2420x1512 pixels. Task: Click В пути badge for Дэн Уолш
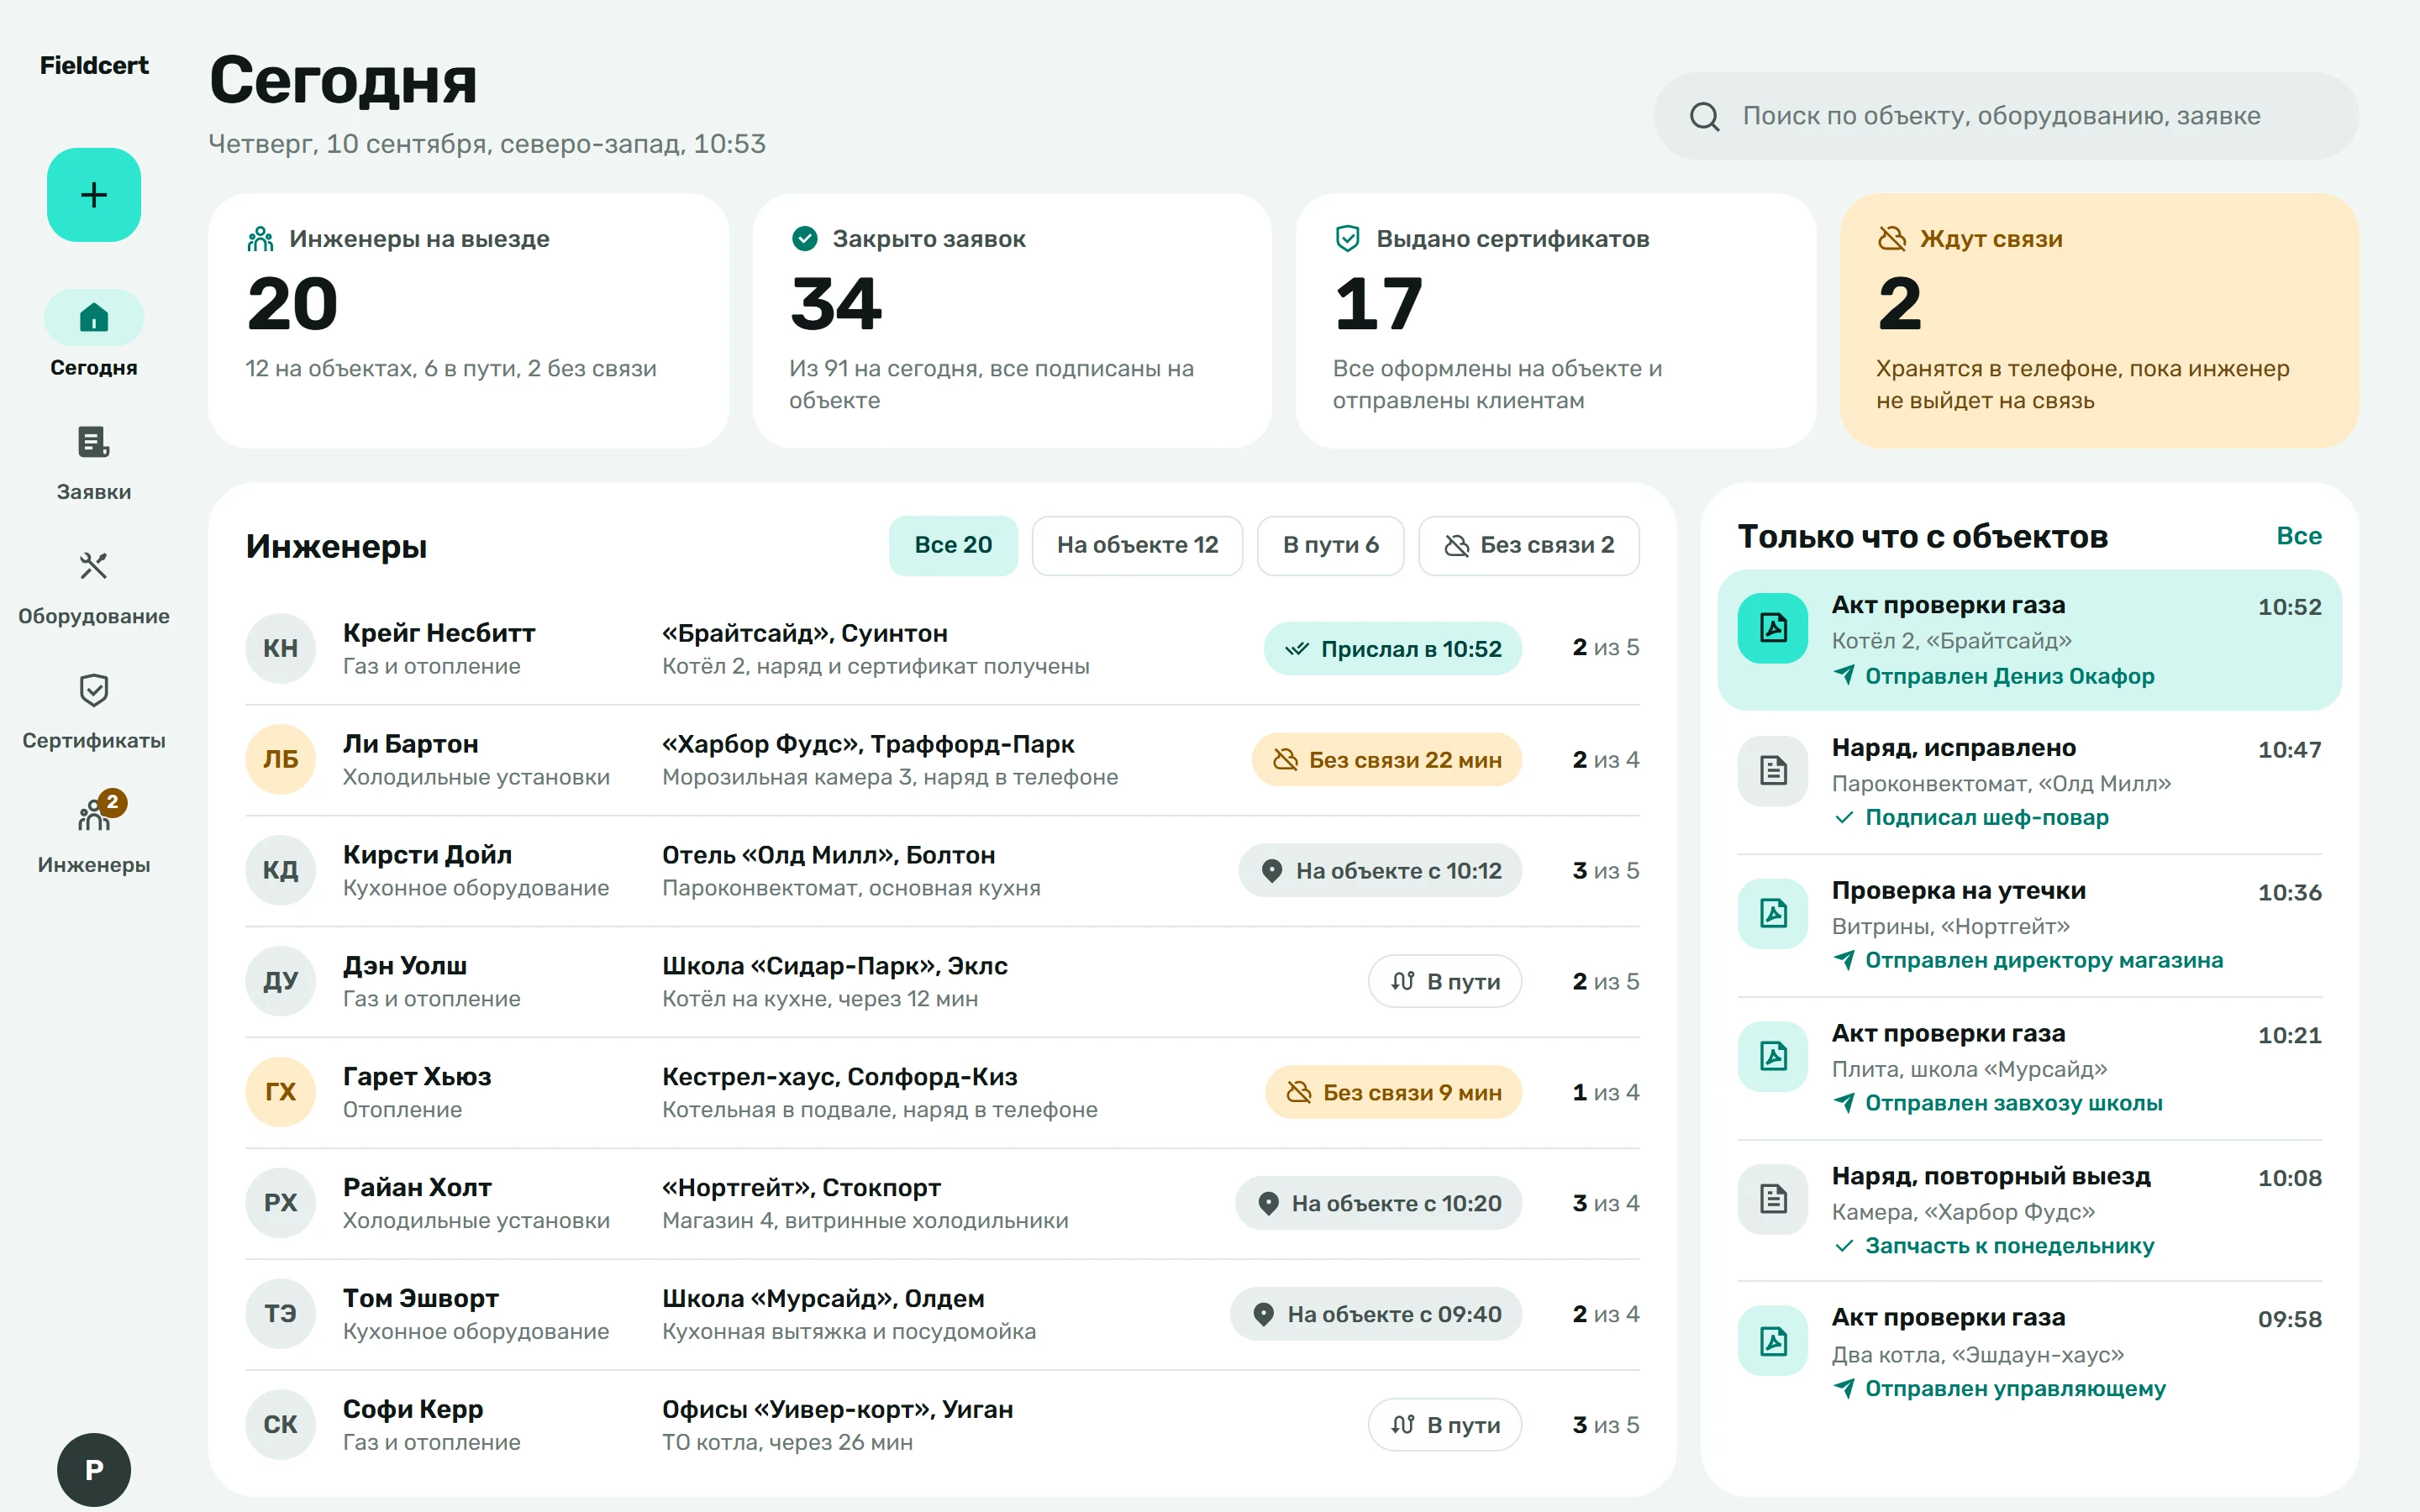pos(1445,982)
